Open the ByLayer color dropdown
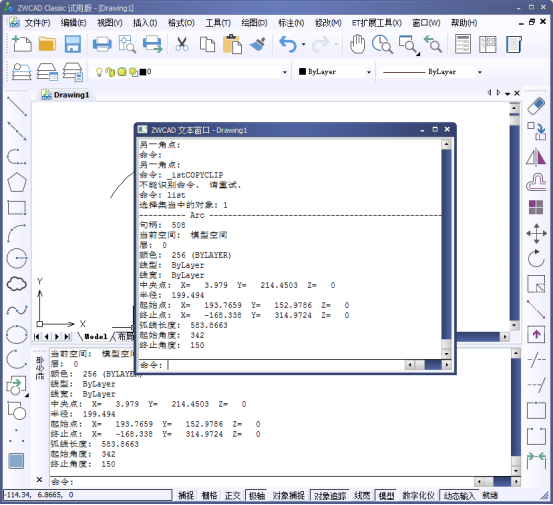 click(x=369, y=72)
